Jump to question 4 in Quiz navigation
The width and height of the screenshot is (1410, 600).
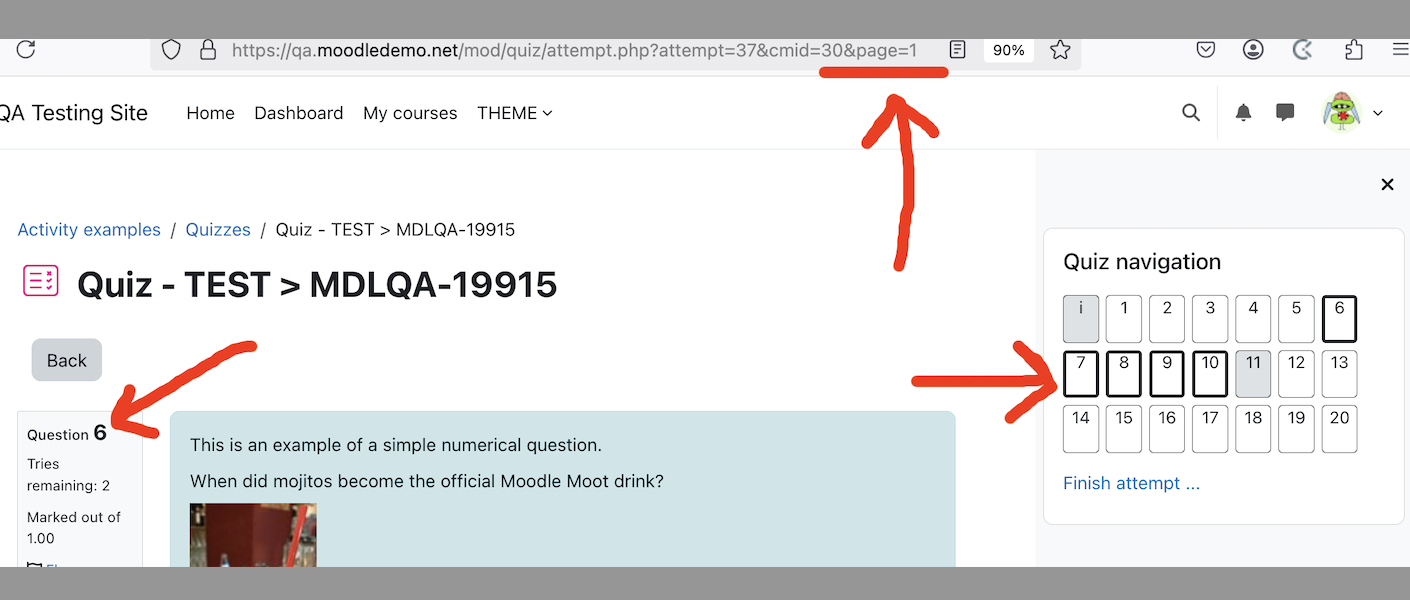click(x=1253, y=319)
